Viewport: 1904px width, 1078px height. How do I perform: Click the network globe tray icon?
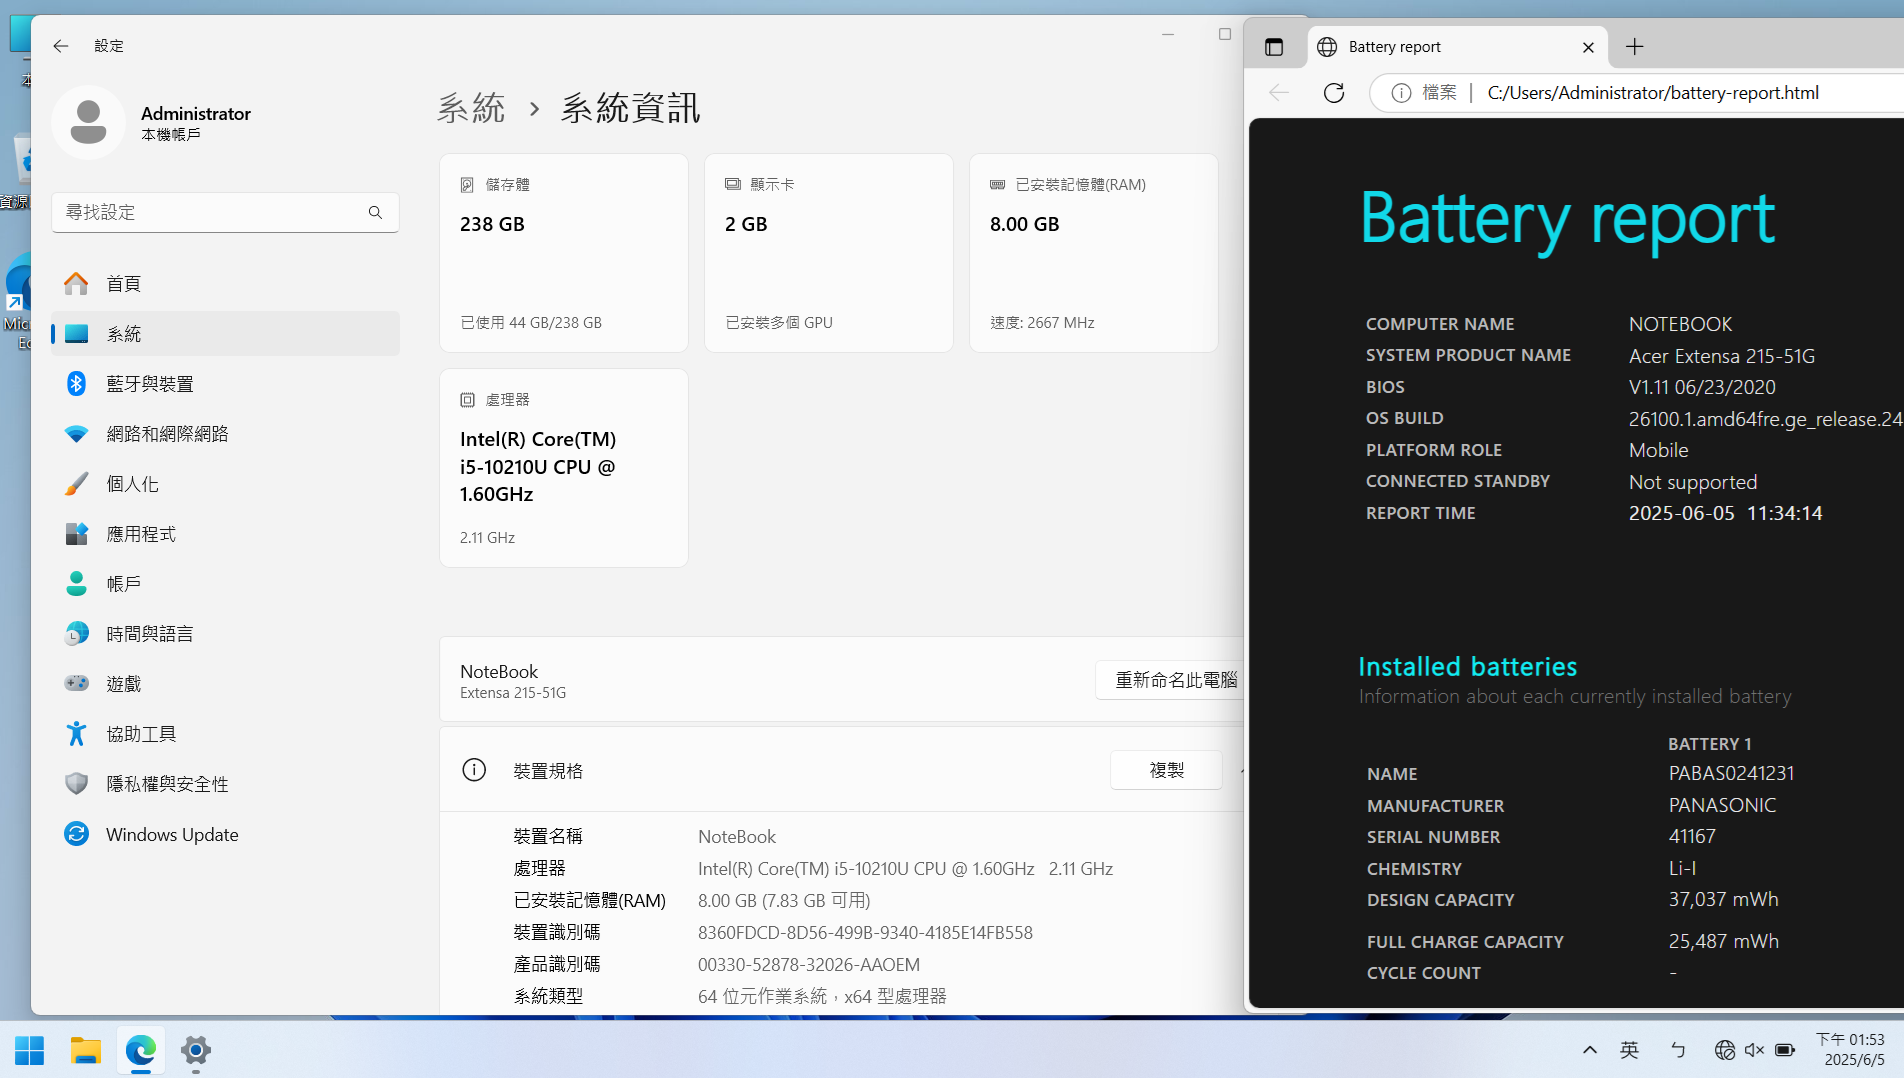[1725, 1050]
